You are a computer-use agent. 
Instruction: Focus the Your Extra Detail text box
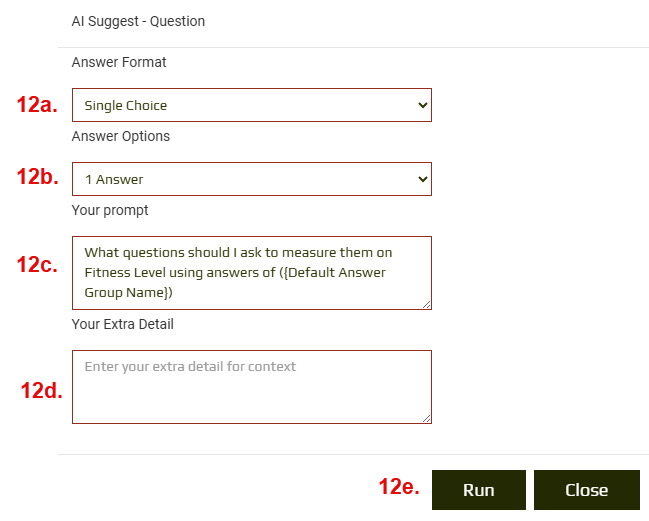tap(251, 386)
